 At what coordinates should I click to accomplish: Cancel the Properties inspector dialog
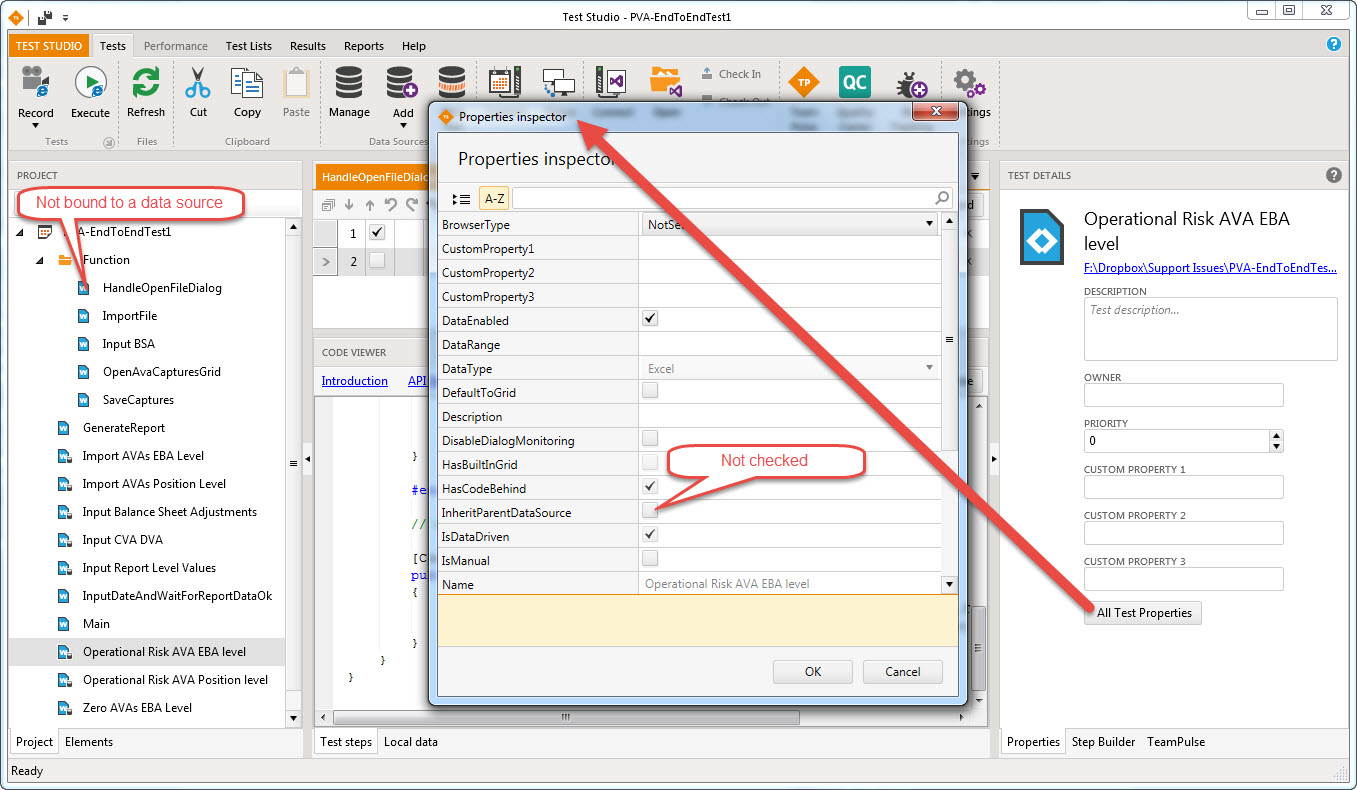[x=903, y=672]
